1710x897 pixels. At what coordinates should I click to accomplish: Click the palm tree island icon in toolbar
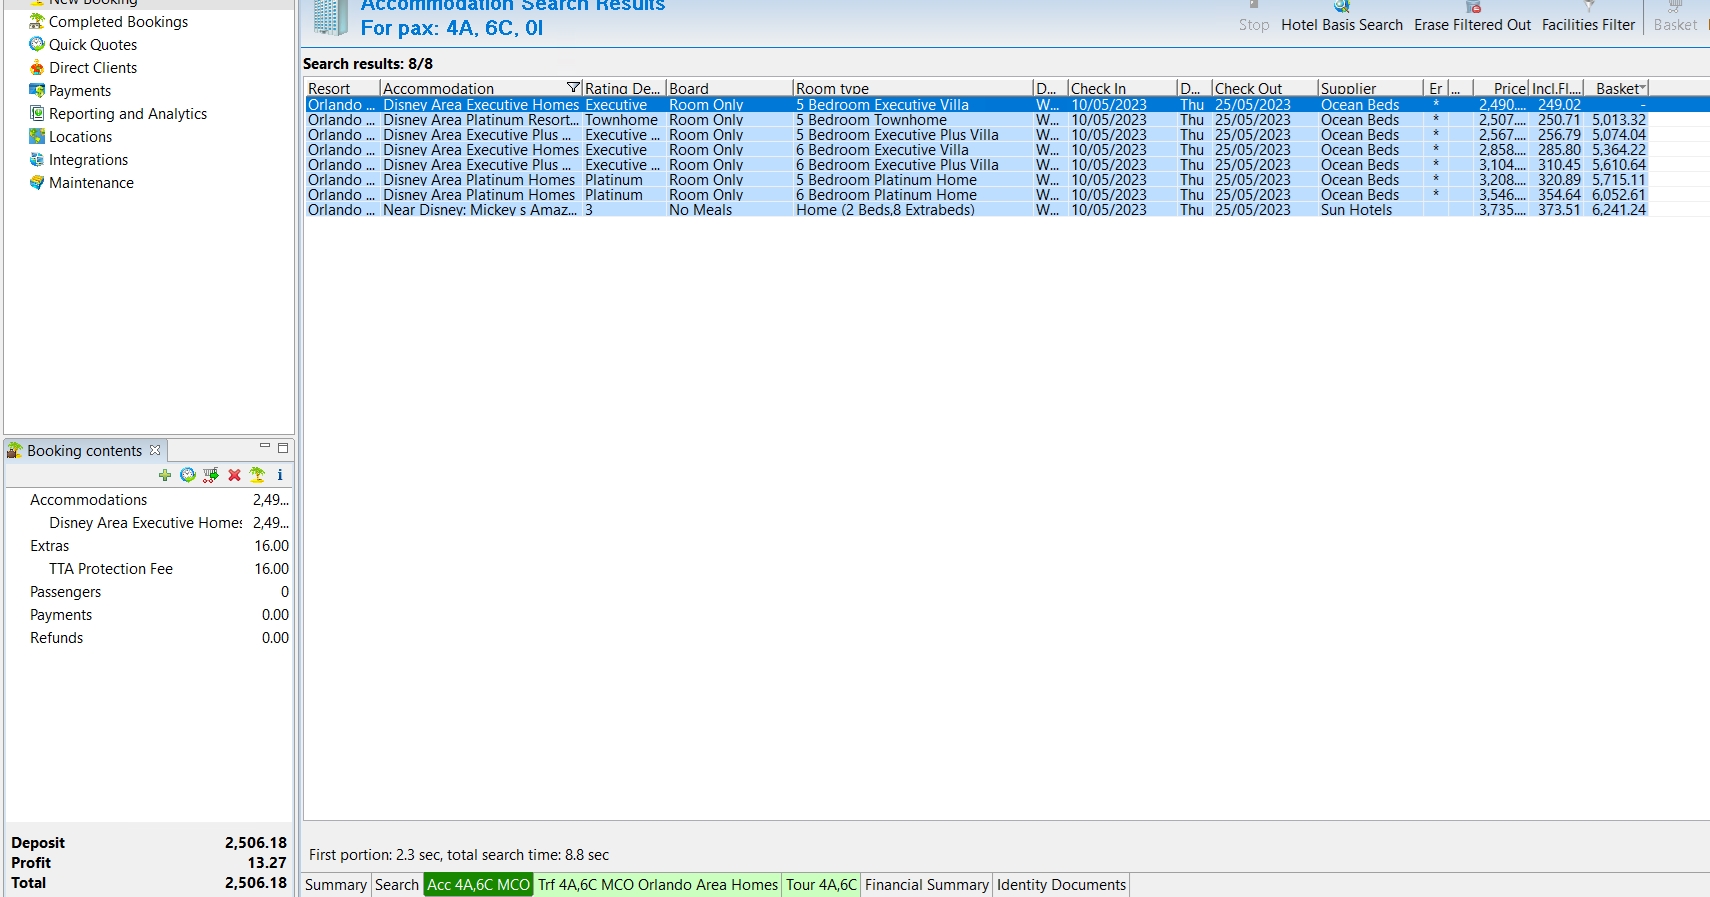[257, 475]
